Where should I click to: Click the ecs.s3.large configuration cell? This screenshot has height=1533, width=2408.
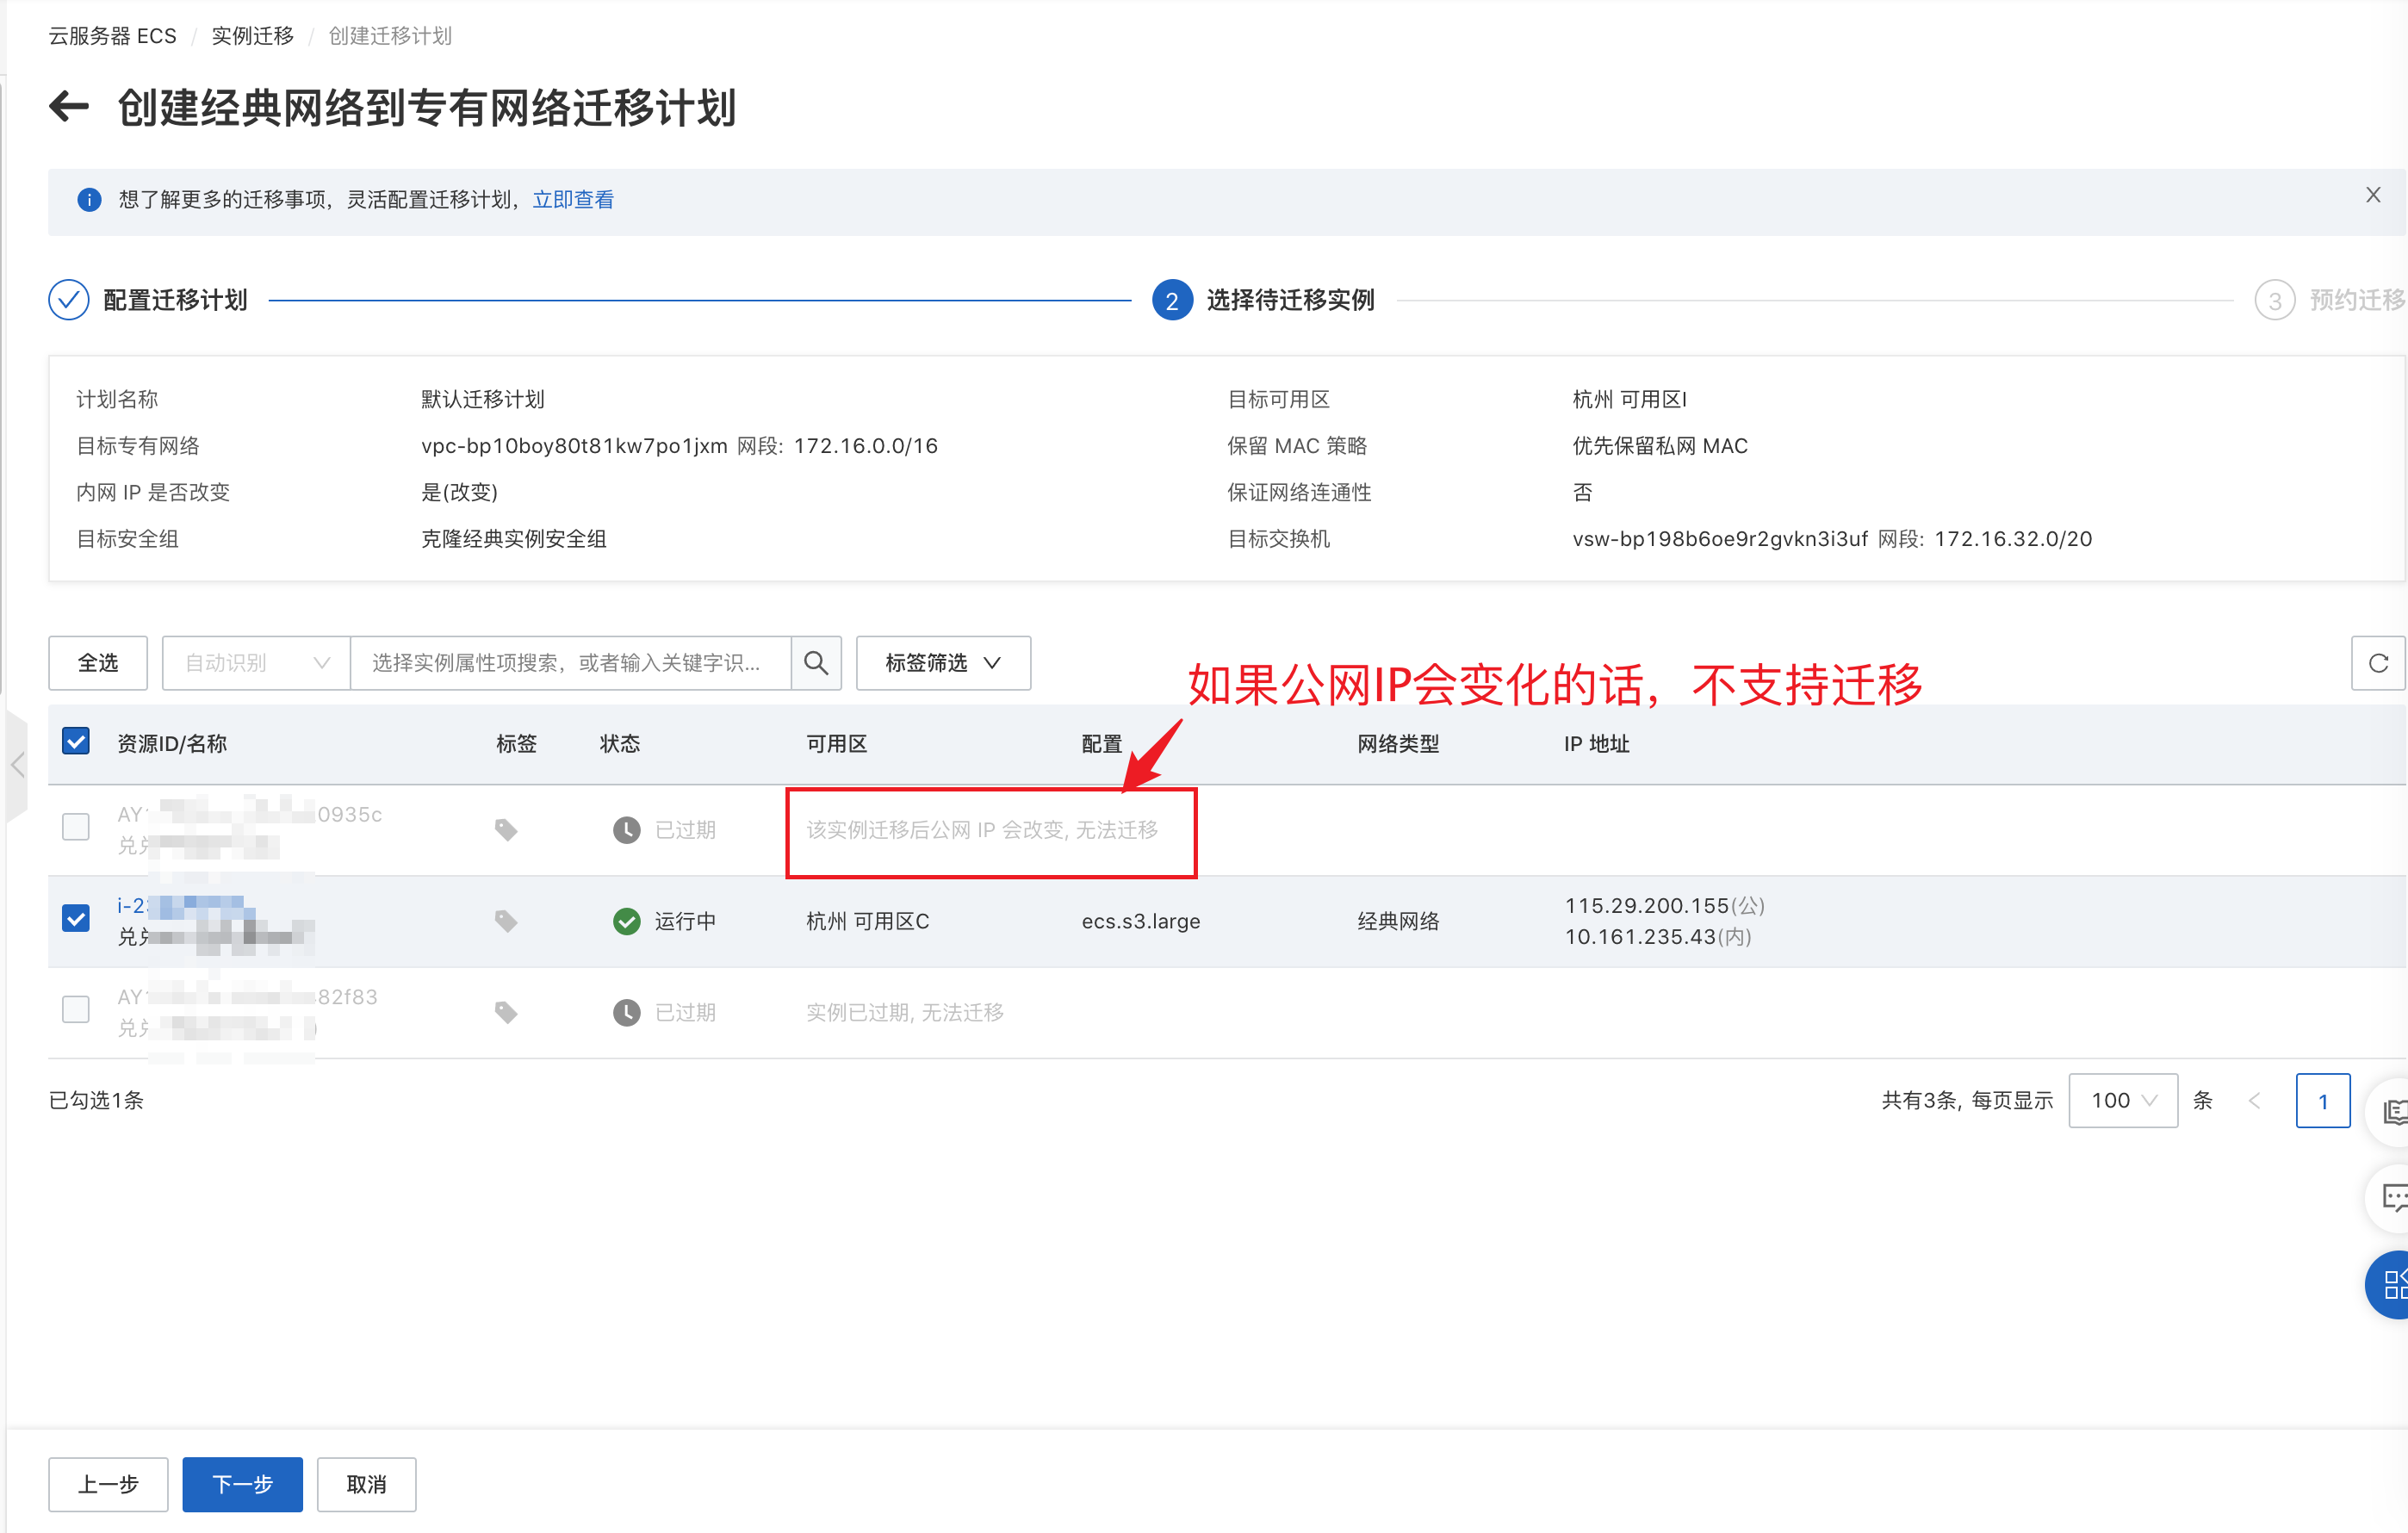tap(1141, 921)
